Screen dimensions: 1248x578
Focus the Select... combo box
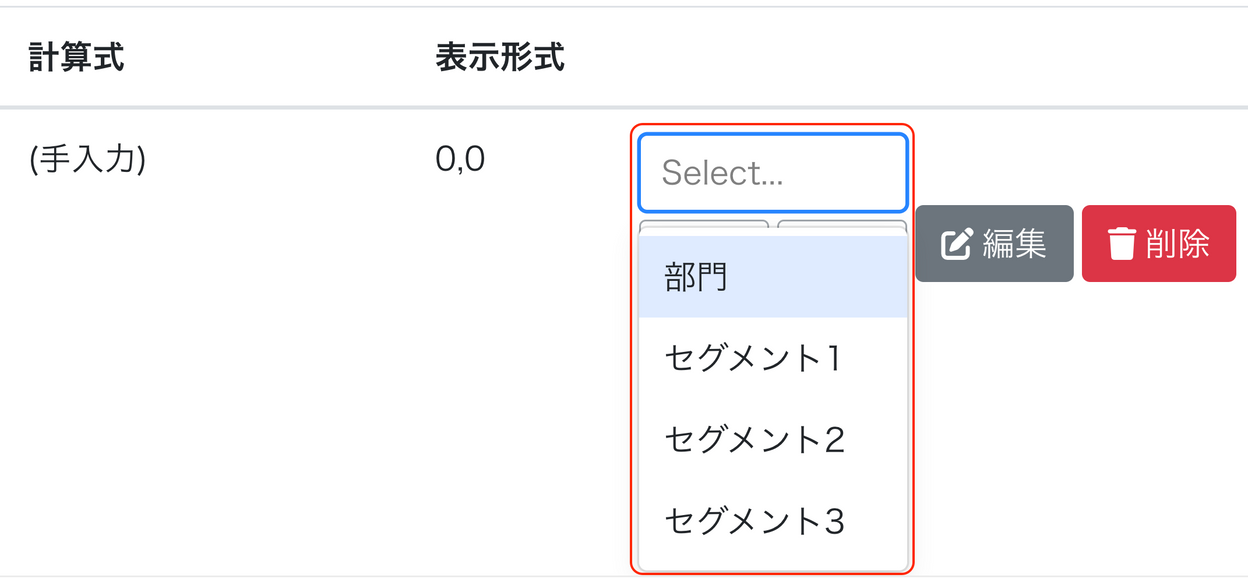[x=773, y=173]
